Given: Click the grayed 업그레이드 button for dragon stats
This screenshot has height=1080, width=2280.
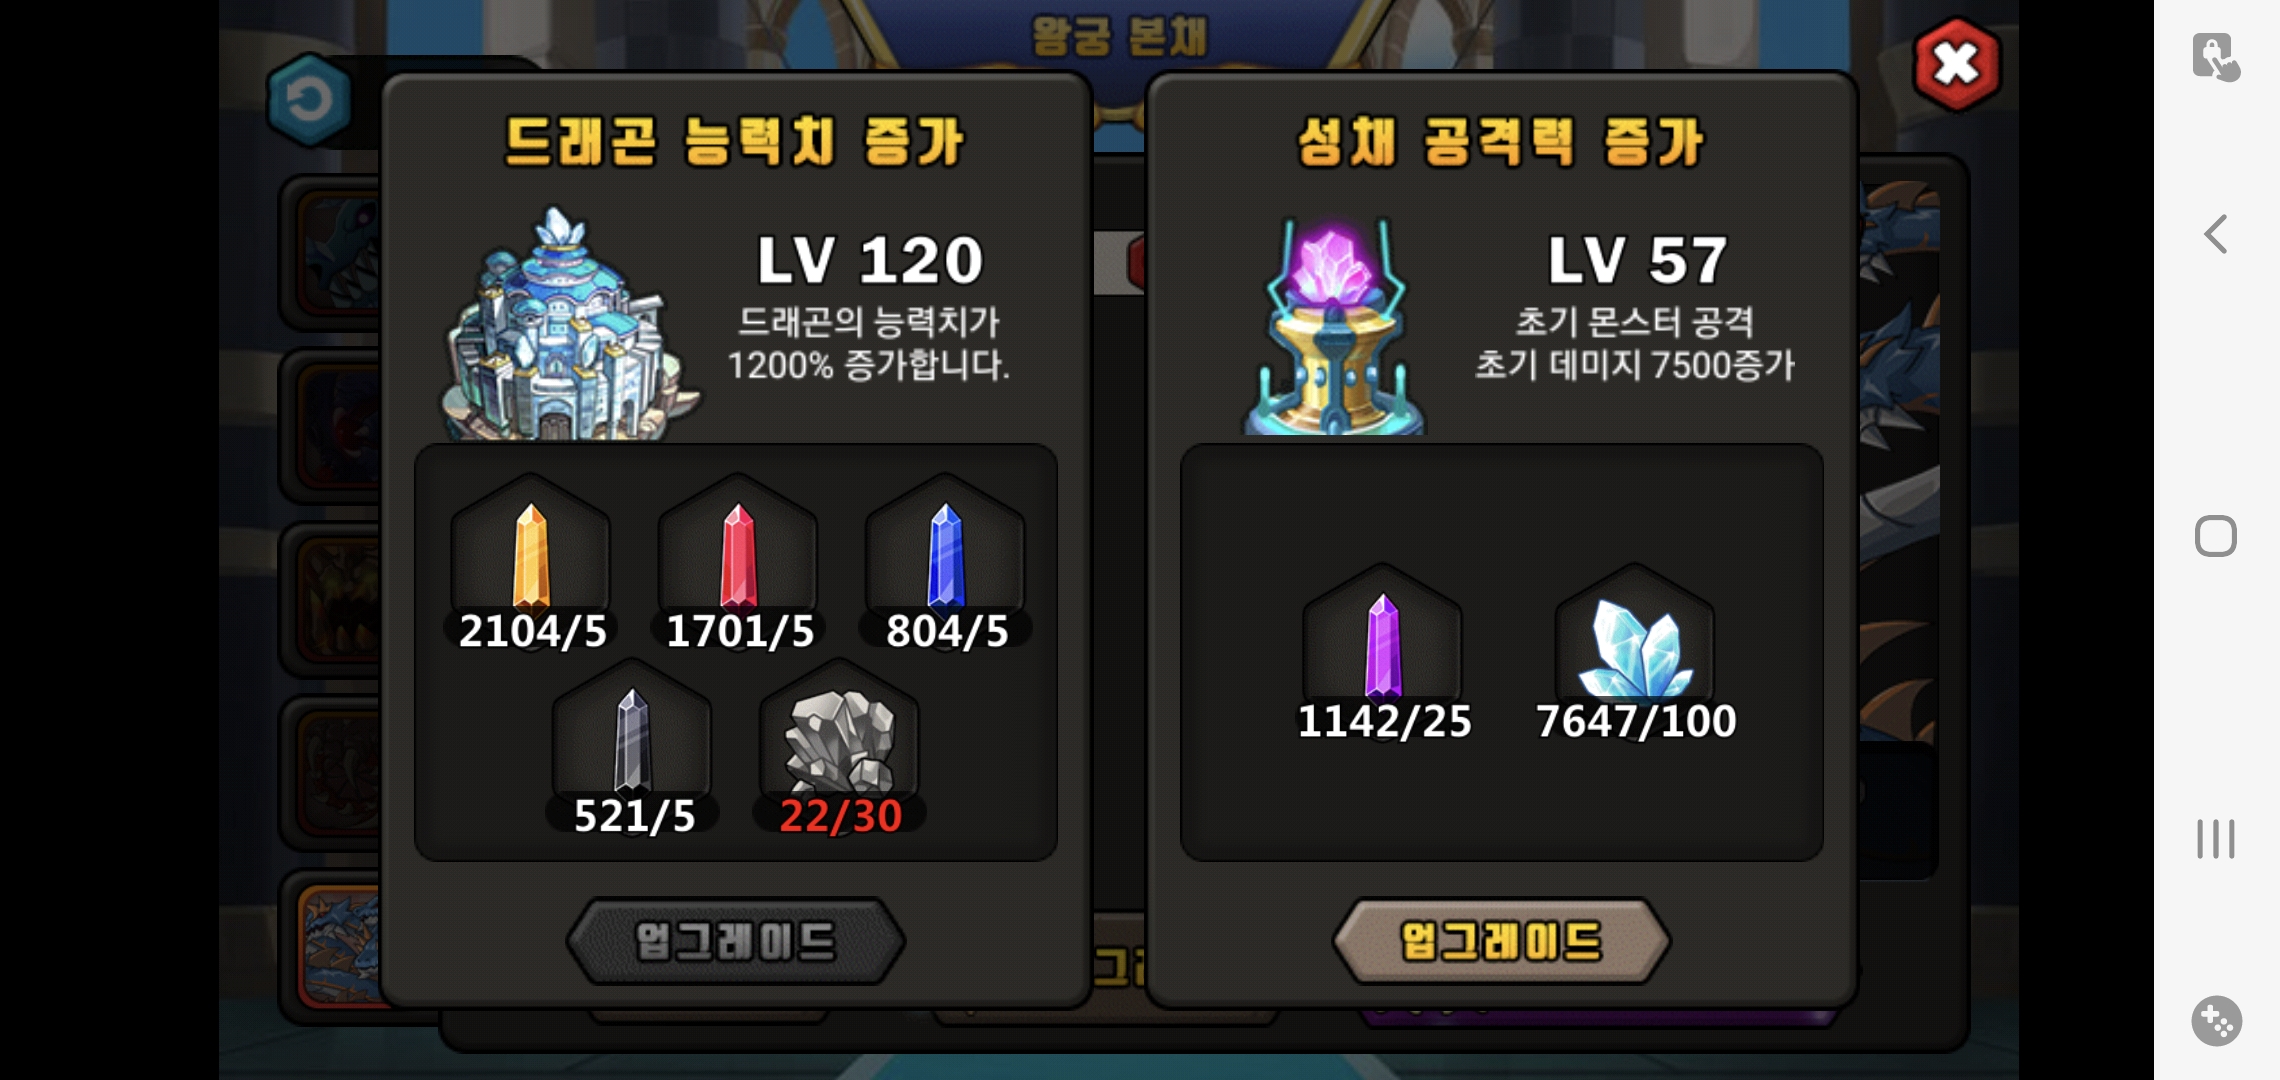Looking at the screenshot, I should coord(736,941).
